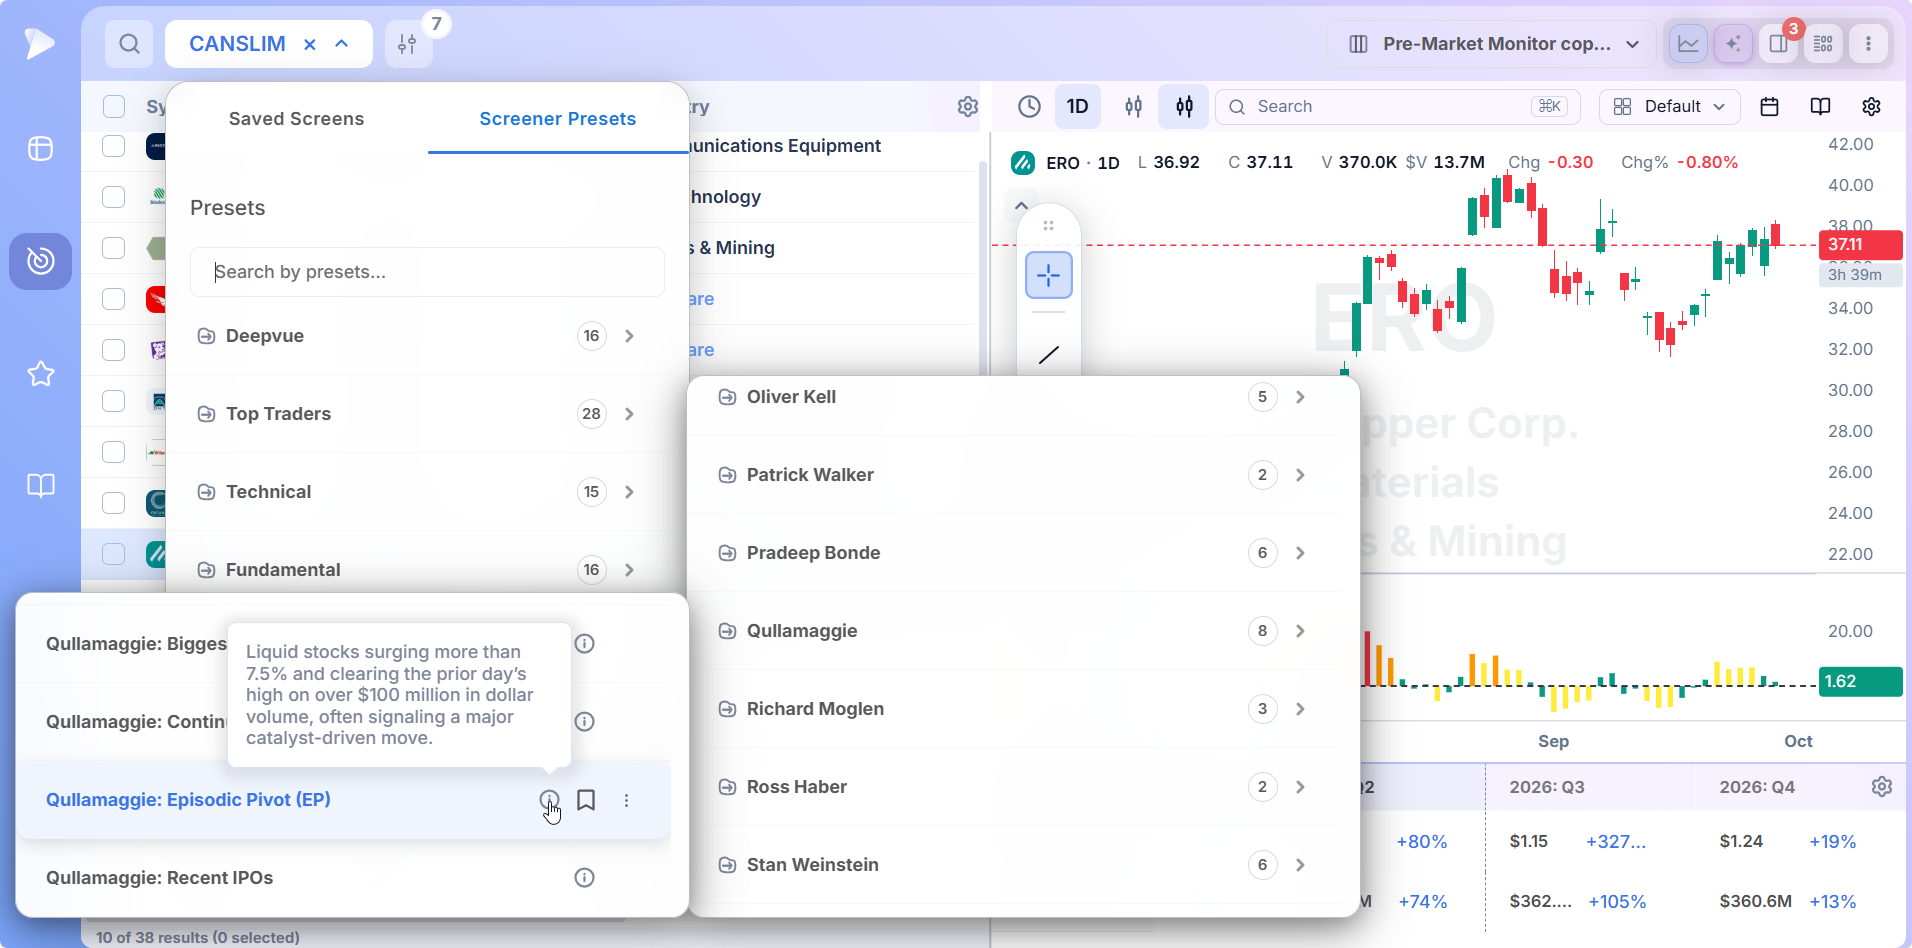1912x948 pixels.
Task: Collapse the chart drawing toolbar chevron
Action: 1021,205
